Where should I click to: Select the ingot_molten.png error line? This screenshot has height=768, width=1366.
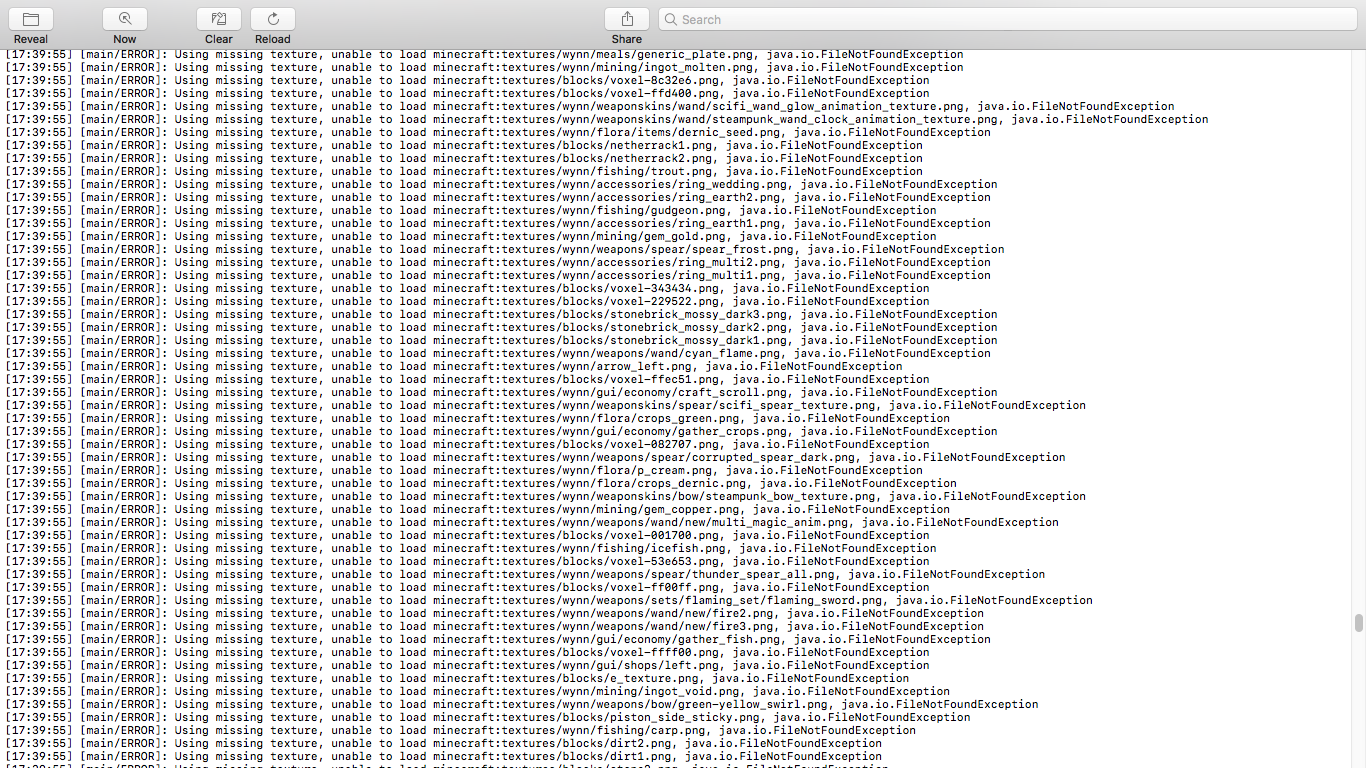coord(484,68)
